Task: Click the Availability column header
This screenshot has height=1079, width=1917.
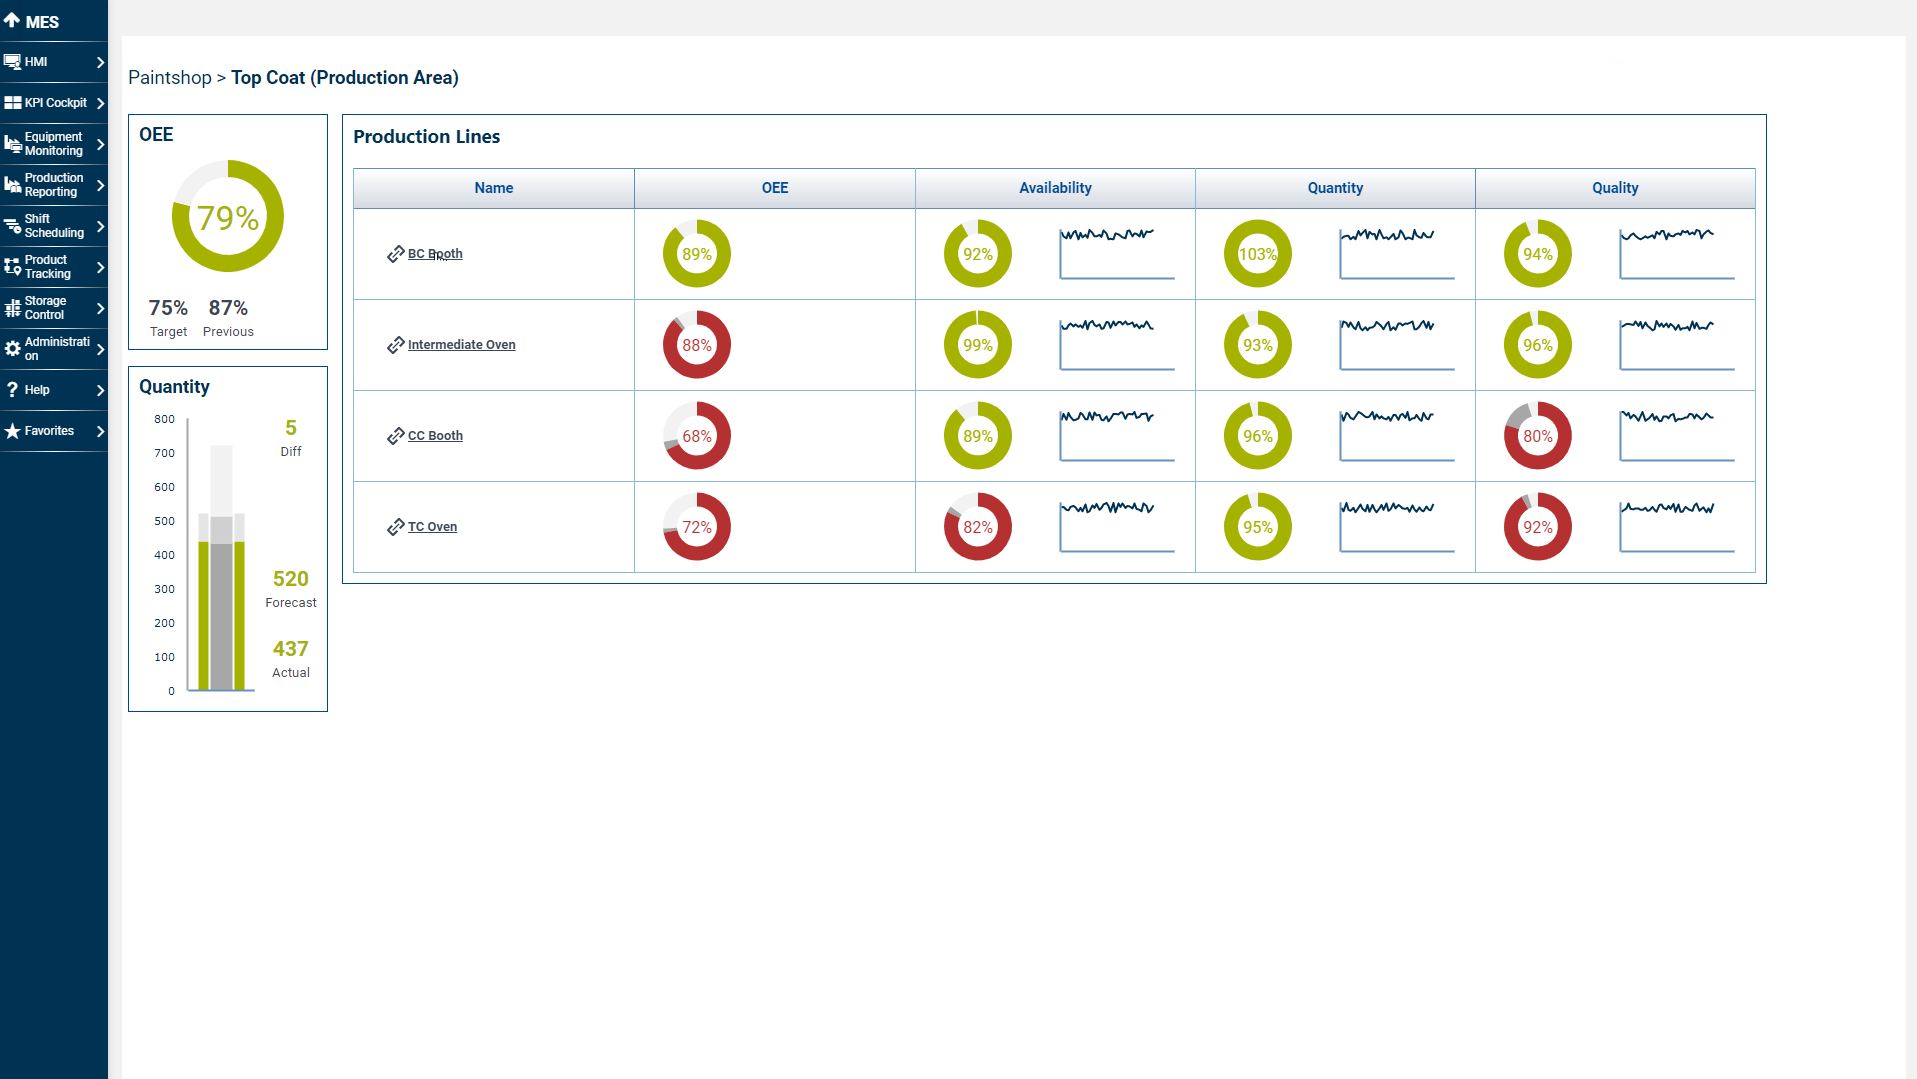Action: [x=1055, y=188]
